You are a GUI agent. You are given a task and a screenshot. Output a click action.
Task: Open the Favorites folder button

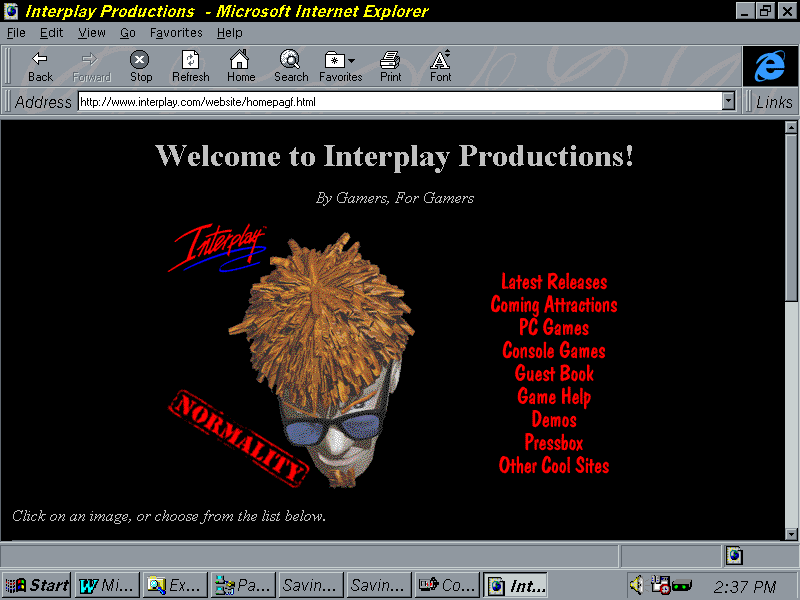point(340,66)
